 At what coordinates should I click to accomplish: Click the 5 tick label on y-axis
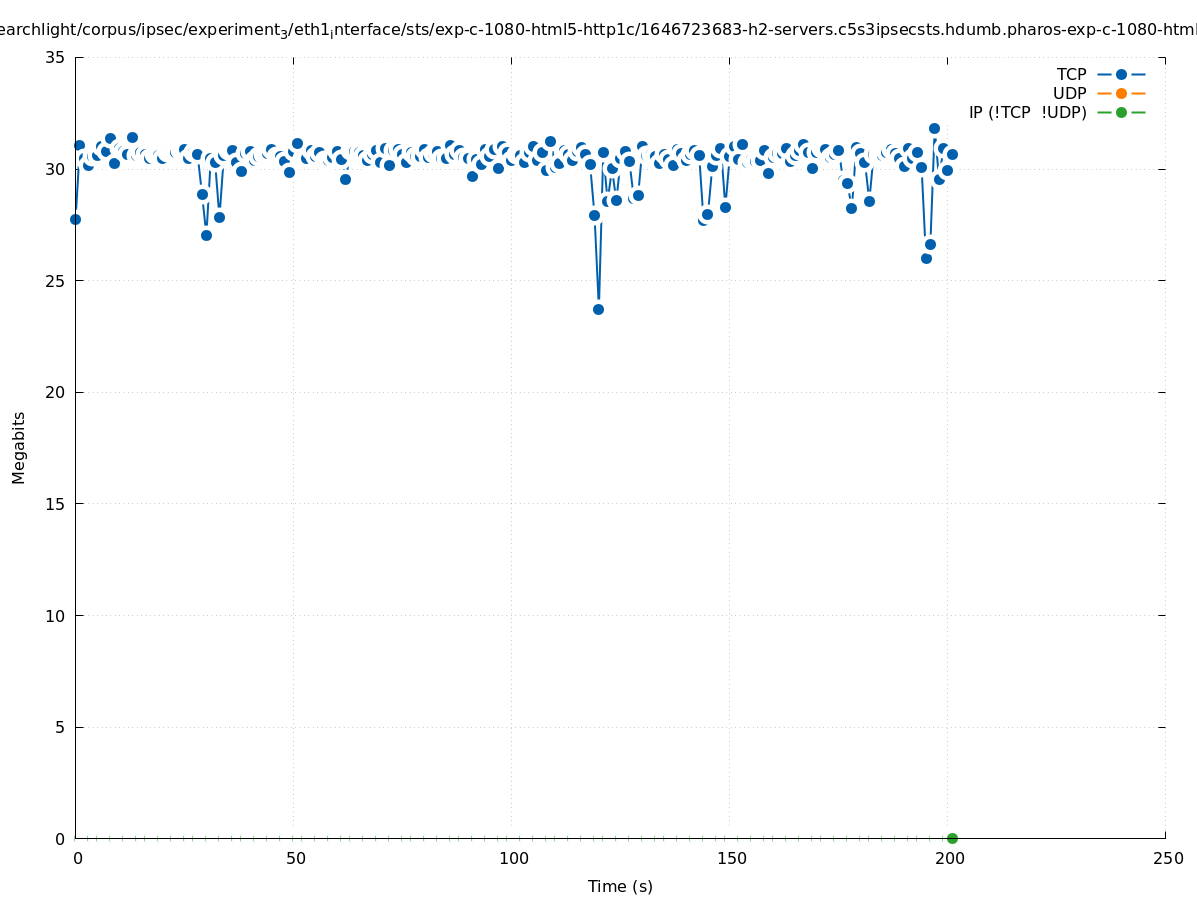click(x=60, y=727)
